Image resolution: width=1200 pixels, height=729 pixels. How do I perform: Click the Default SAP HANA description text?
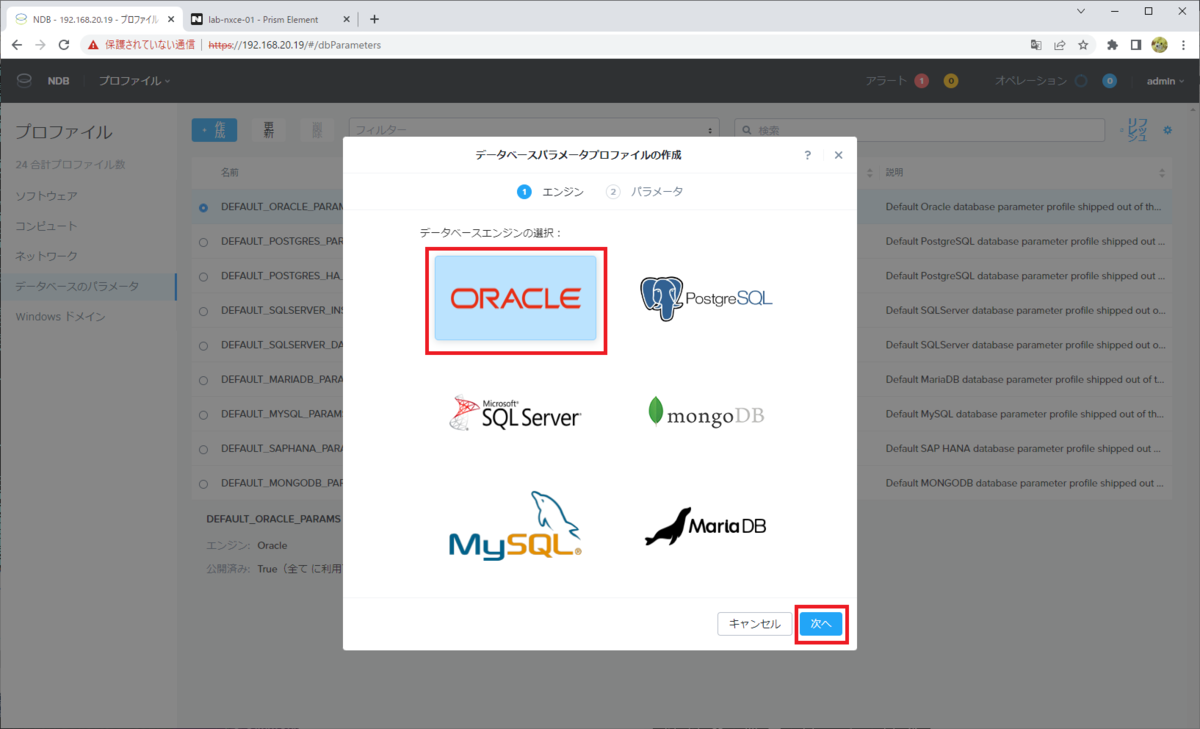[1025, 449]
